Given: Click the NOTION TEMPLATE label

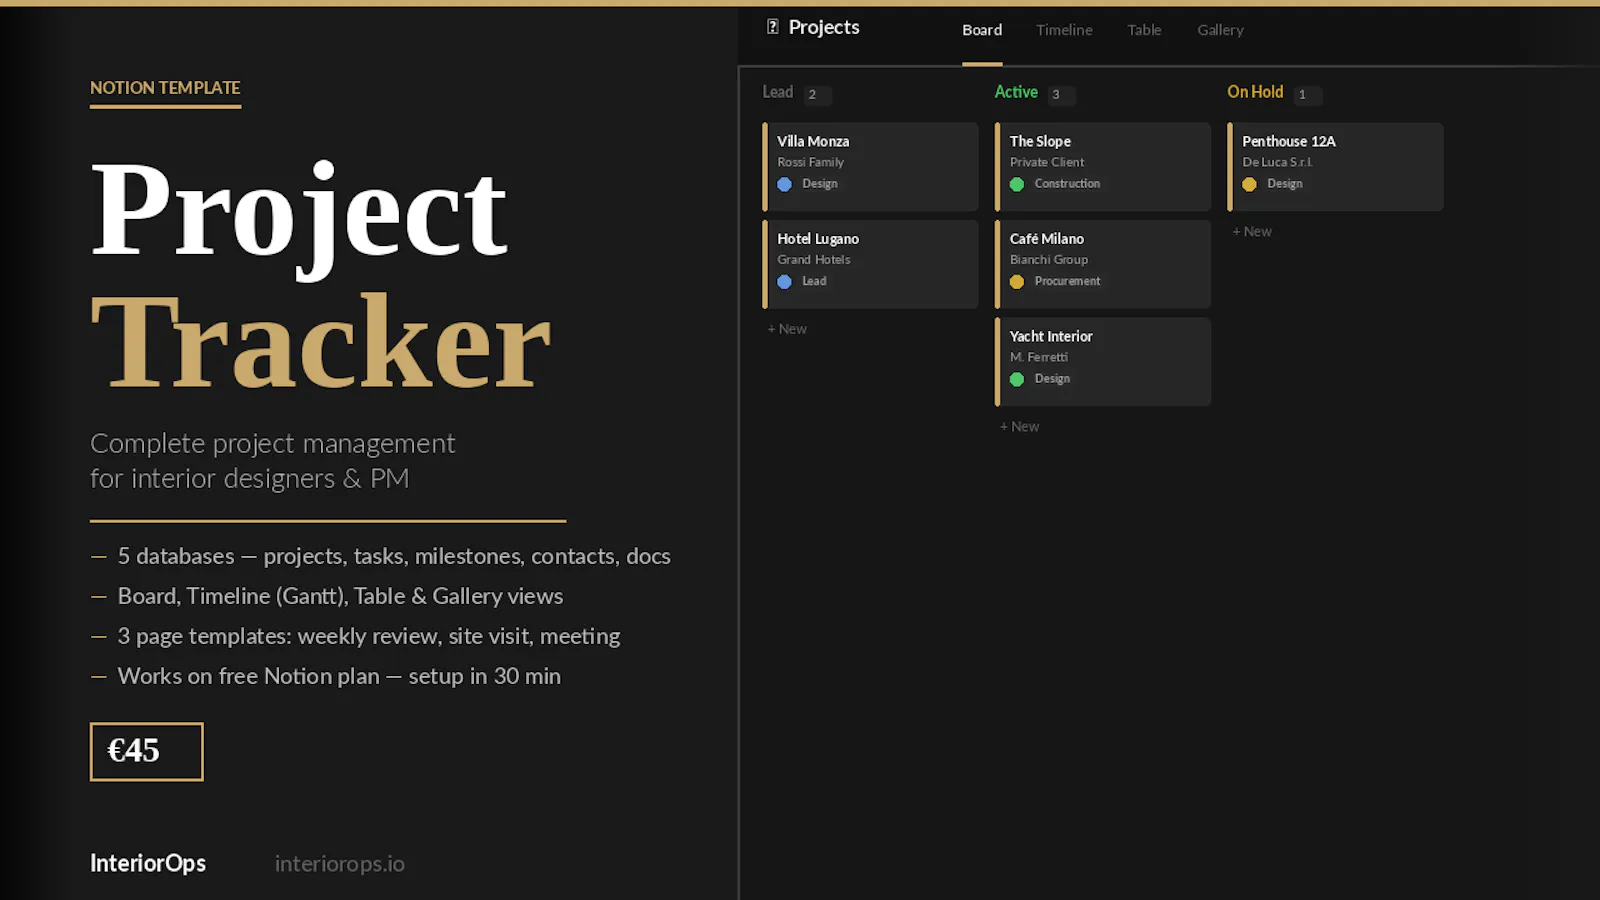Looking at the screenshot, I should [165, 88].
